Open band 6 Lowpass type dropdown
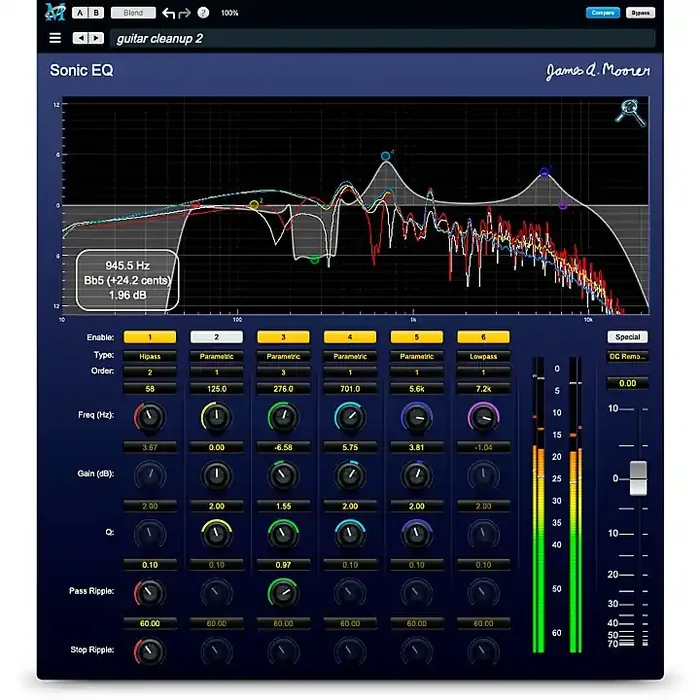 483,356
